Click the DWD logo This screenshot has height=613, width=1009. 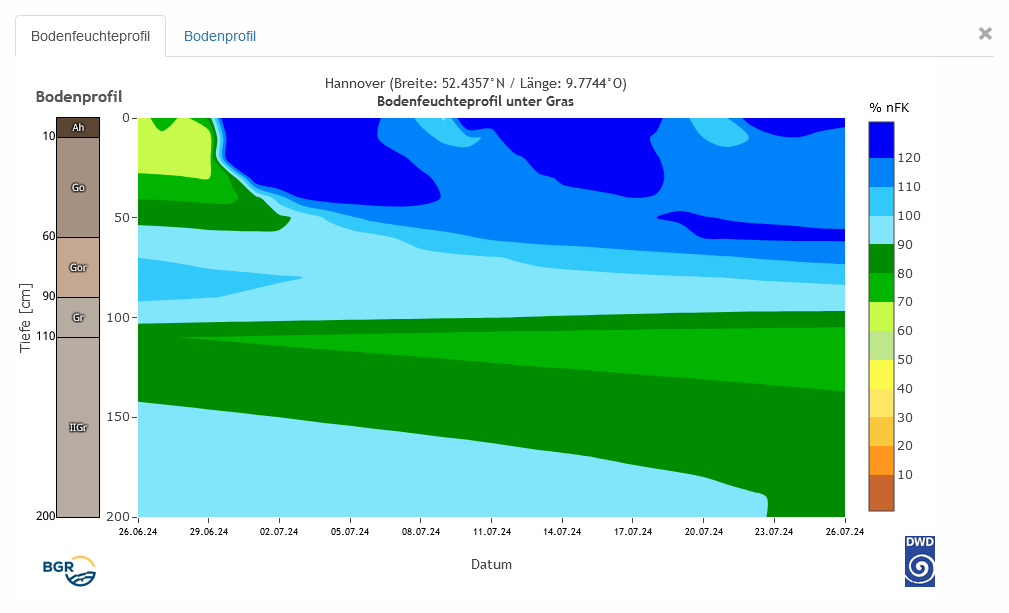(x=919, y=561)
